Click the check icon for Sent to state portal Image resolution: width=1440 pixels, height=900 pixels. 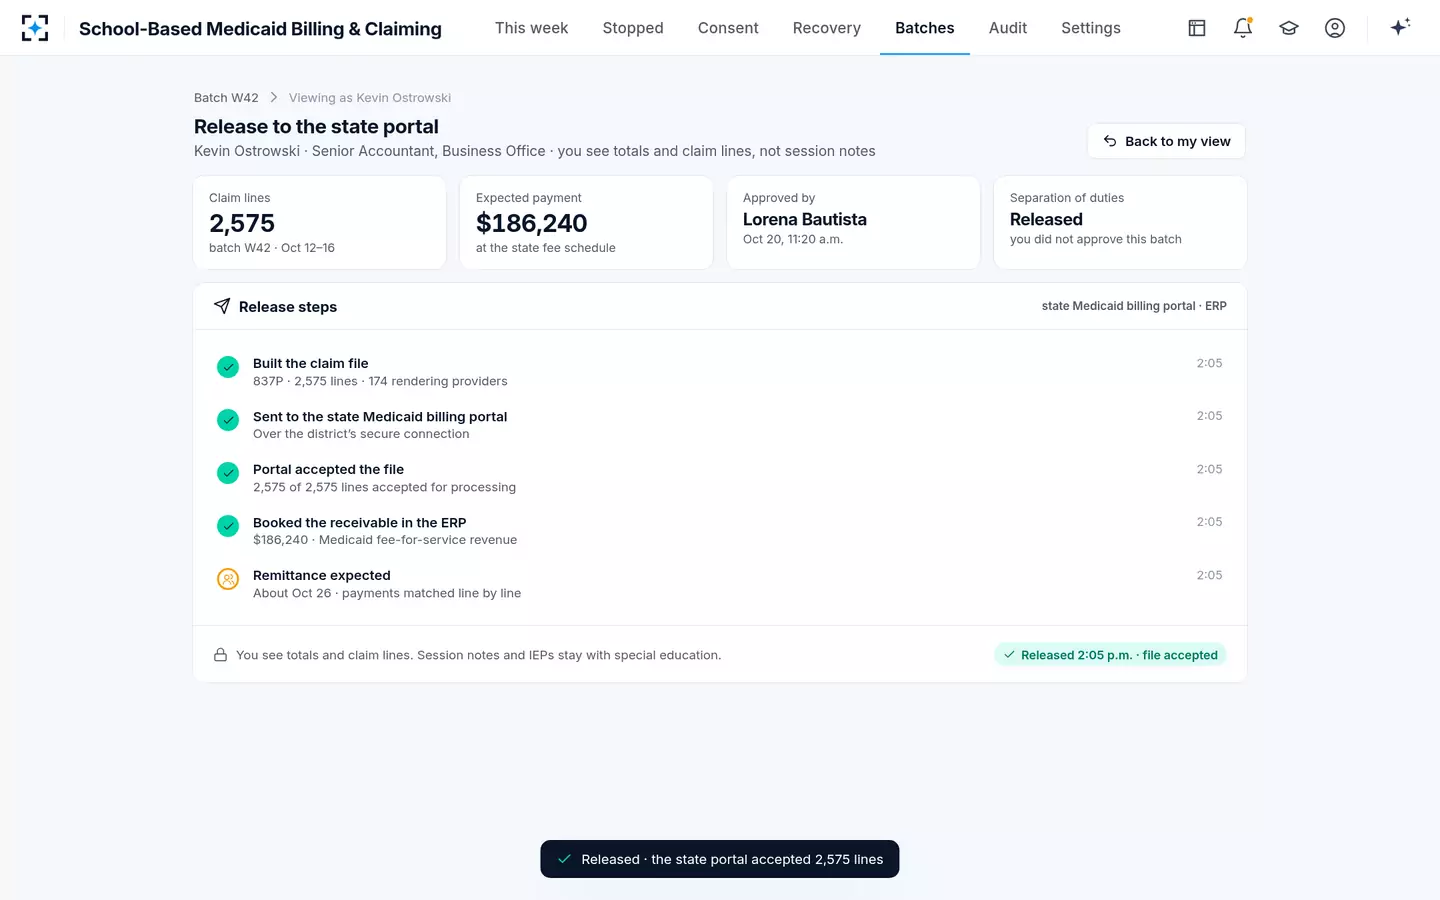[228, 420]
